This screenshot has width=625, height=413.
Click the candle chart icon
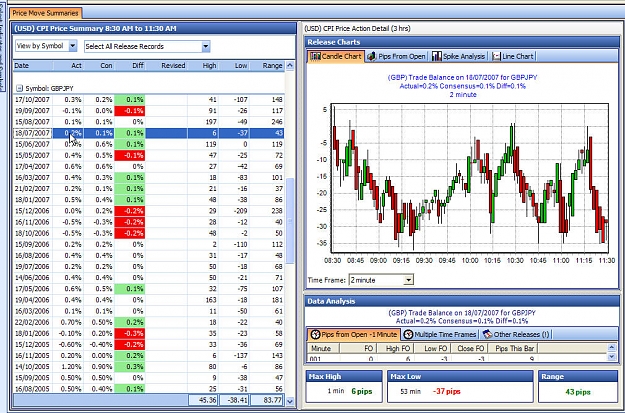coord(315,56)
